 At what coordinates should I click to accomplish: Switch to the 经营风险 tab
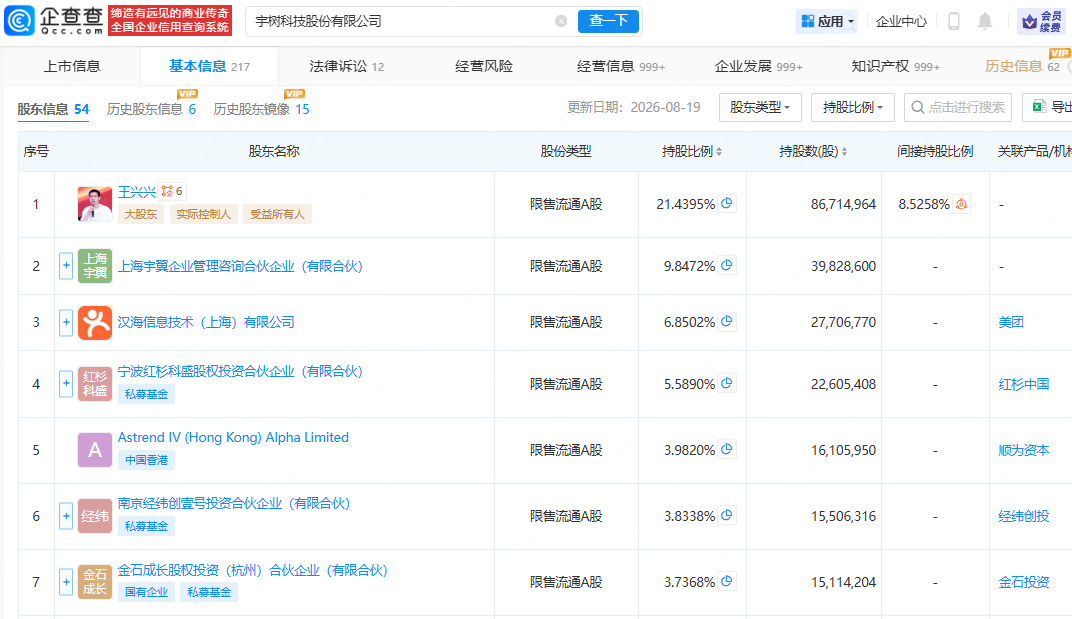484,66
